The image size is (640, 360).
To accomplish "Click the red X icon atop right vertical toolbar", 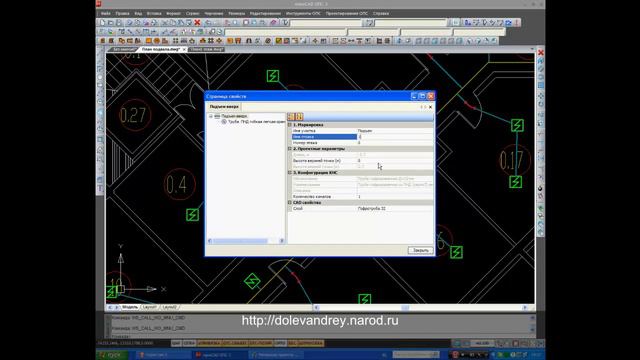I will click(541, 53).
